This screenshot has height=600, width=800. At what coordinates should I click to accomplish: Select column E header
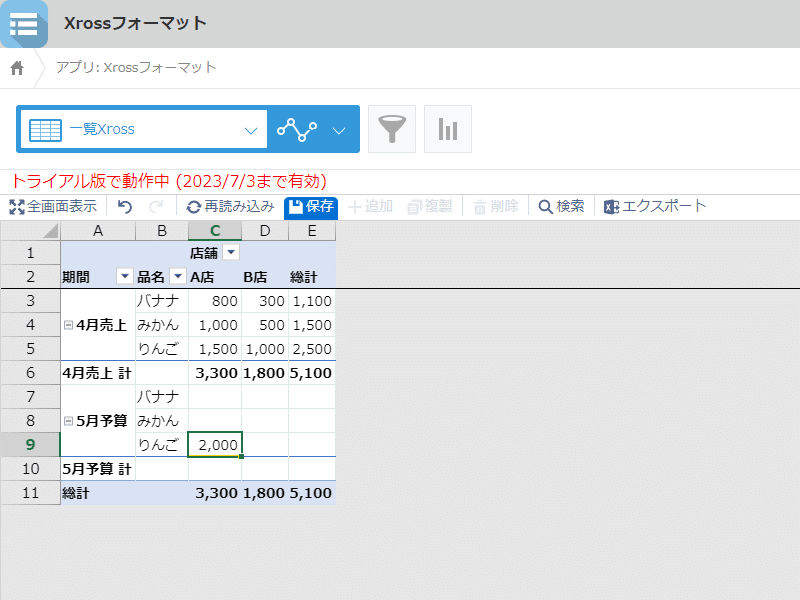[312, 231]
